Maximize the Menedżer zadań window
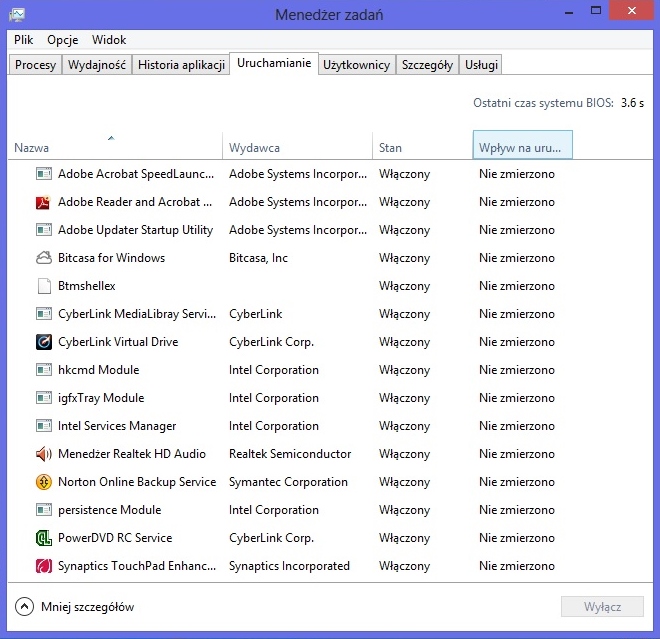The height and width of the screenshot is (639, 660). point(596,11)
